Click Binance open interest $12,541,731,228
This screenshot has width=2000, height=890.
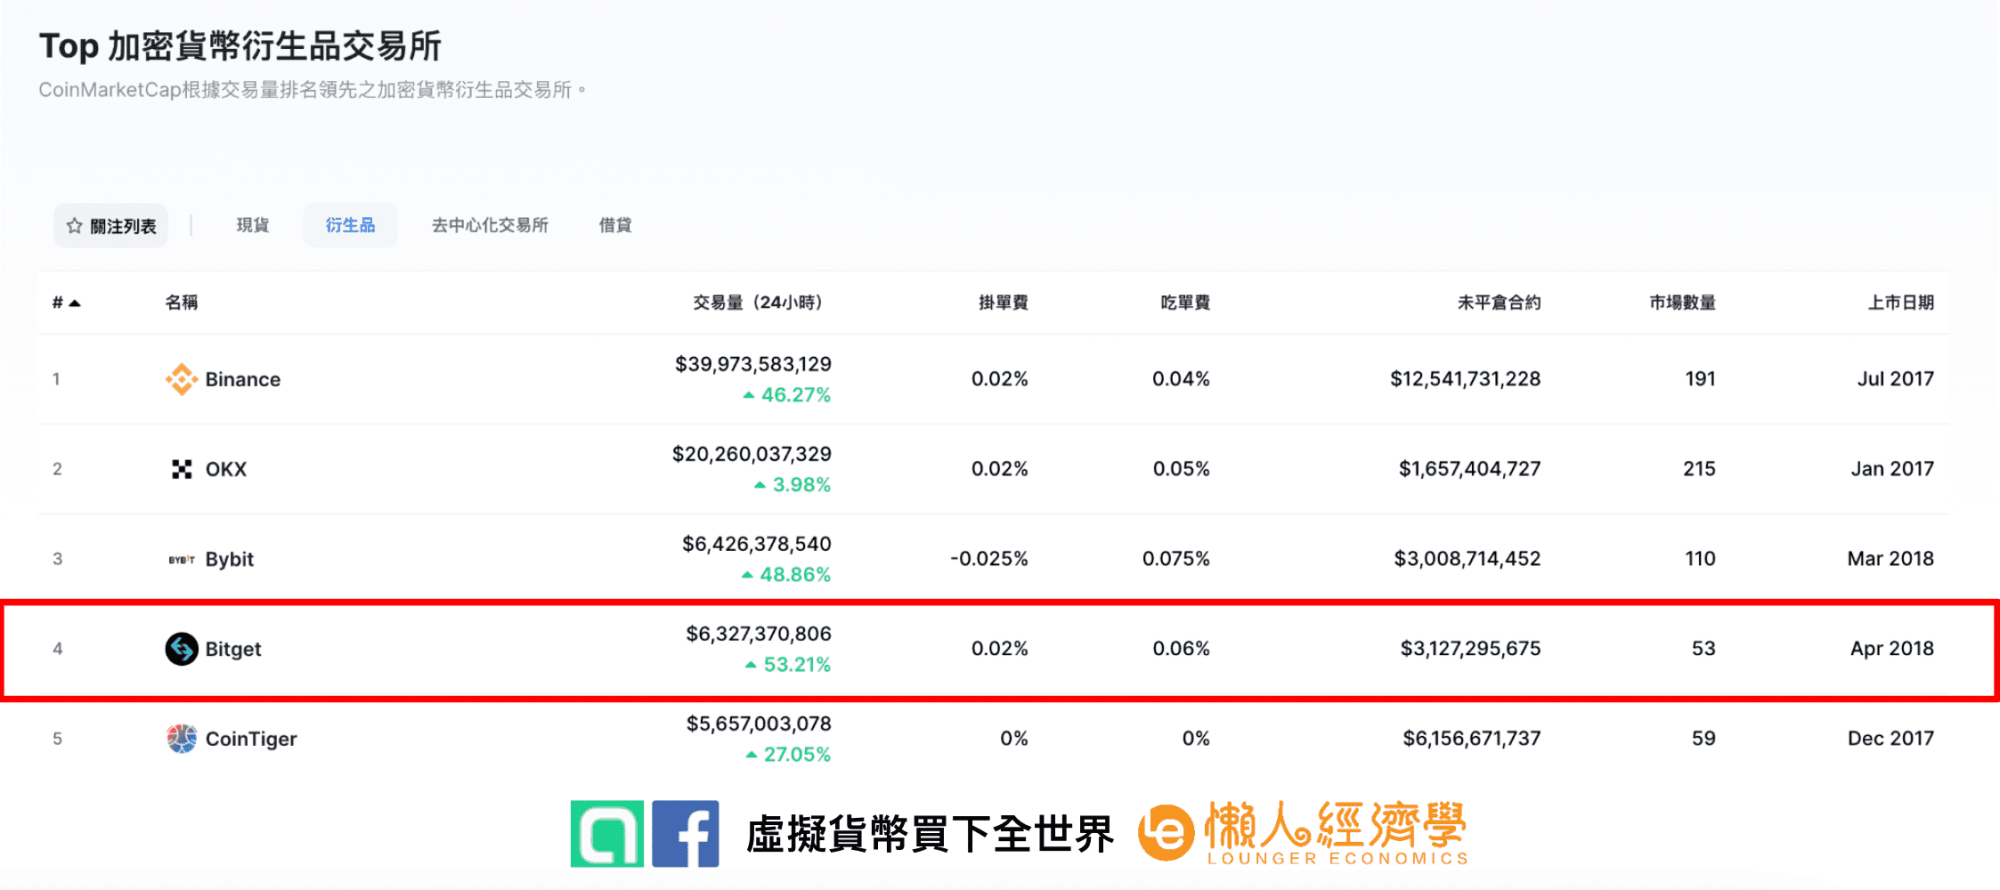[1465, 379]
